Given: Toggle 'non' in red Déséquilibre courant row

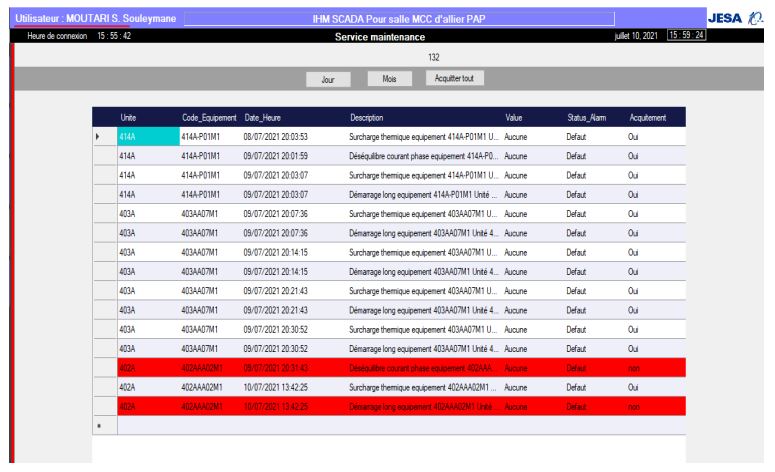Looking at the screenshot, I should (x=636, y=368).
